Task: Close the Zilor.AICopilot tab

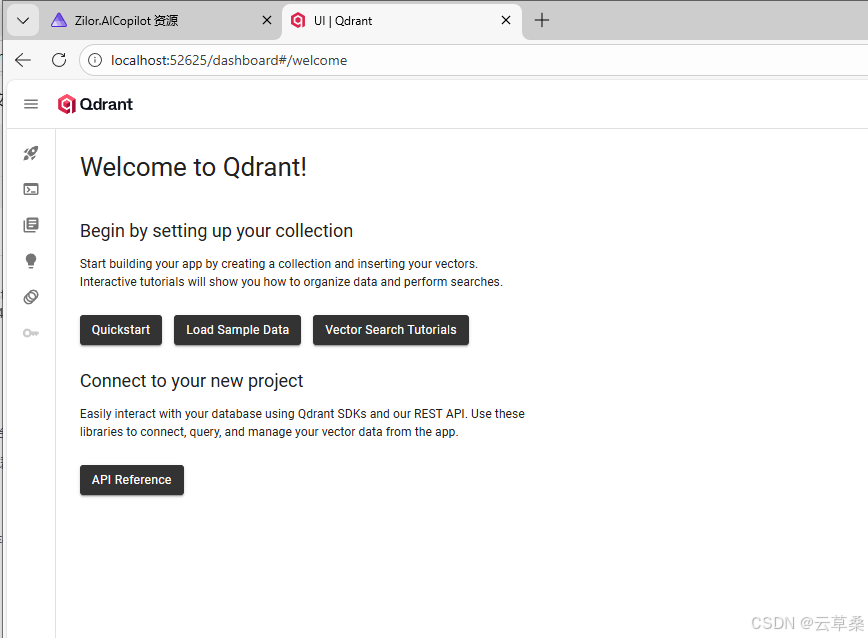Action: tap(267, 20)
